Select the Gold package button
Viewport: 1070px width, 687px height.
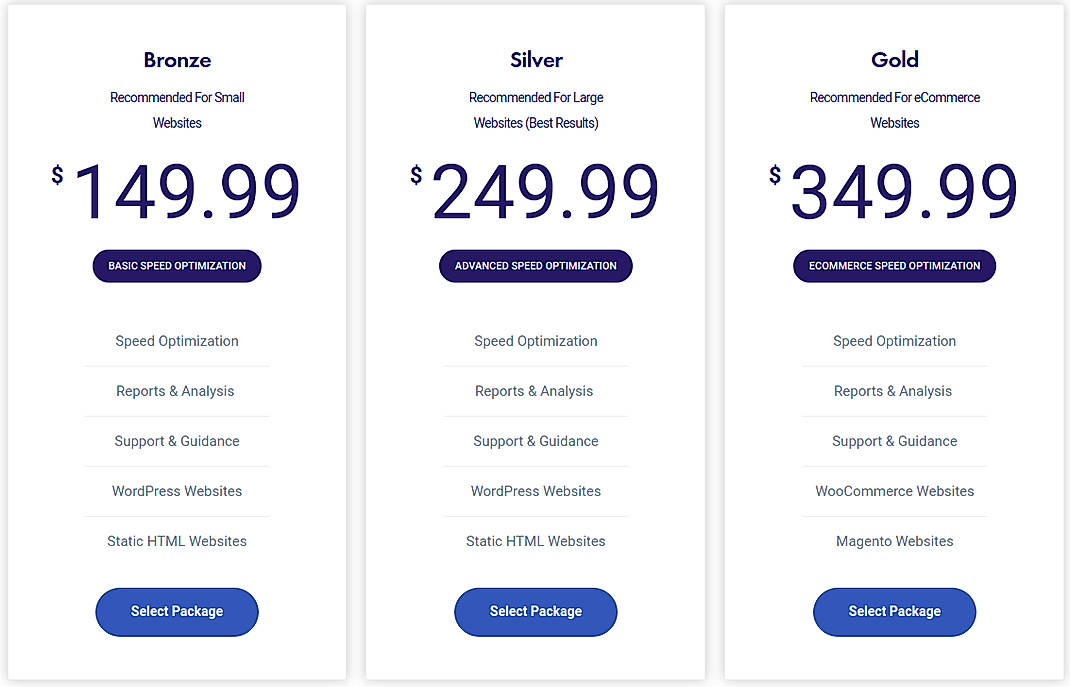click(x=895, y=611)
